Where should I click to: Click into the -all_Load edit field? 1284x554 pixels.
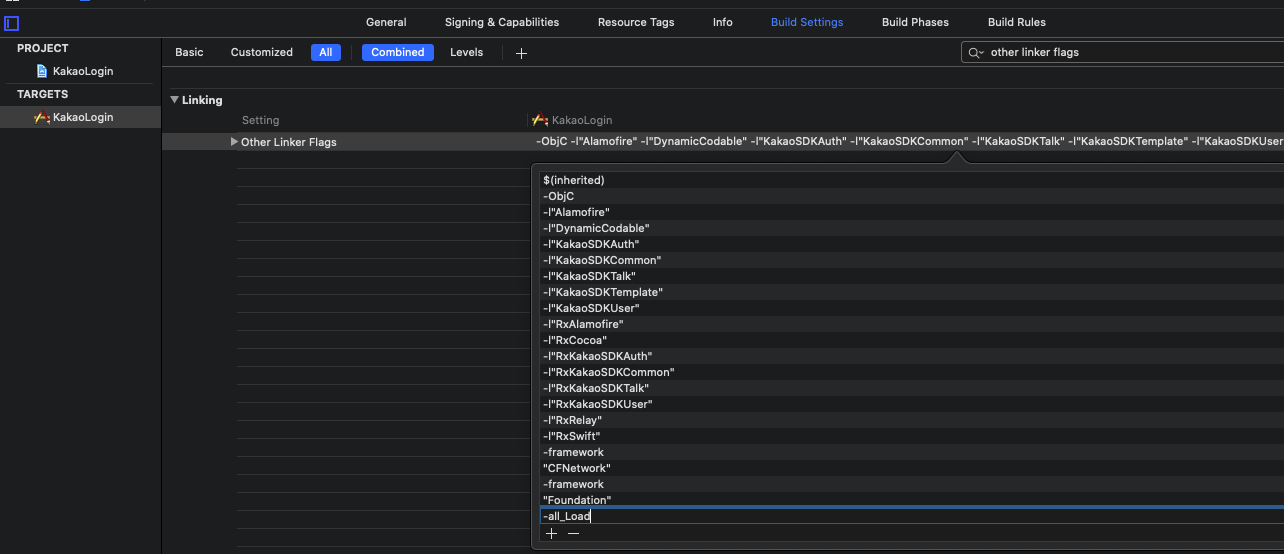[911, 516]
